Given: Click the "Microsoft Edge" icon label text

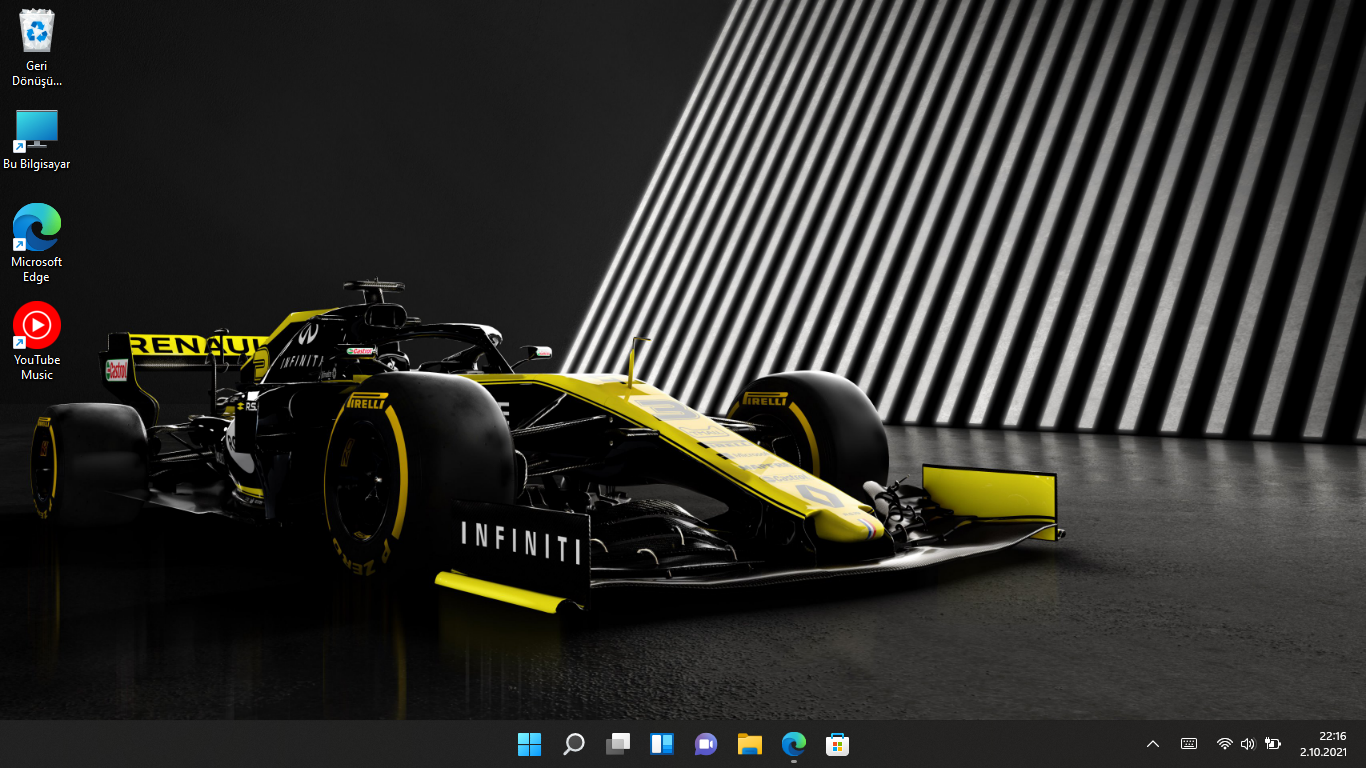Looking at the screenshot, I should (37, 270).
